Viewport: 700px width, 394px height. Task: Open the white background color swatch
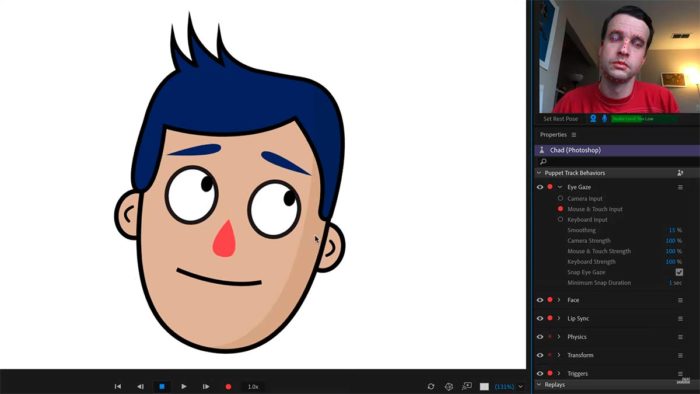coord(484,386)
